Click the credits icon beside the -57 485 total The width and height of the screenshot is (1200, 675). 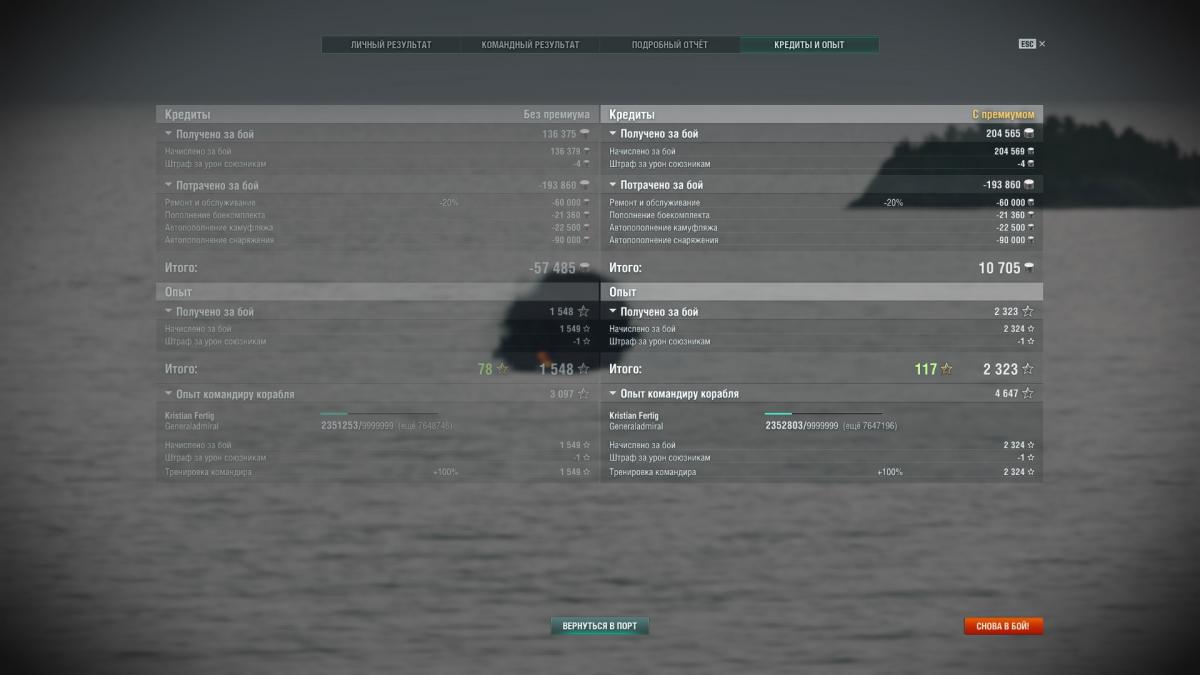point(584,268)
